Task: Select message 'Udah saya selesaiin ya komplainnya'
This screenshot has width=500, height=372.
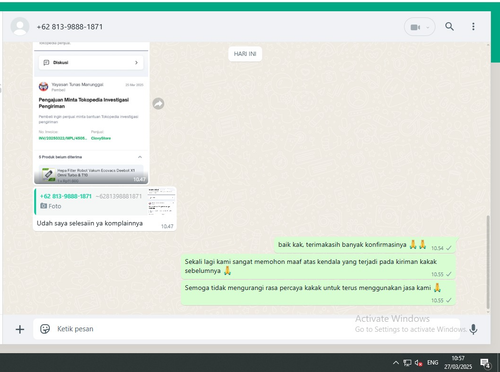Action: coord(90,223)
